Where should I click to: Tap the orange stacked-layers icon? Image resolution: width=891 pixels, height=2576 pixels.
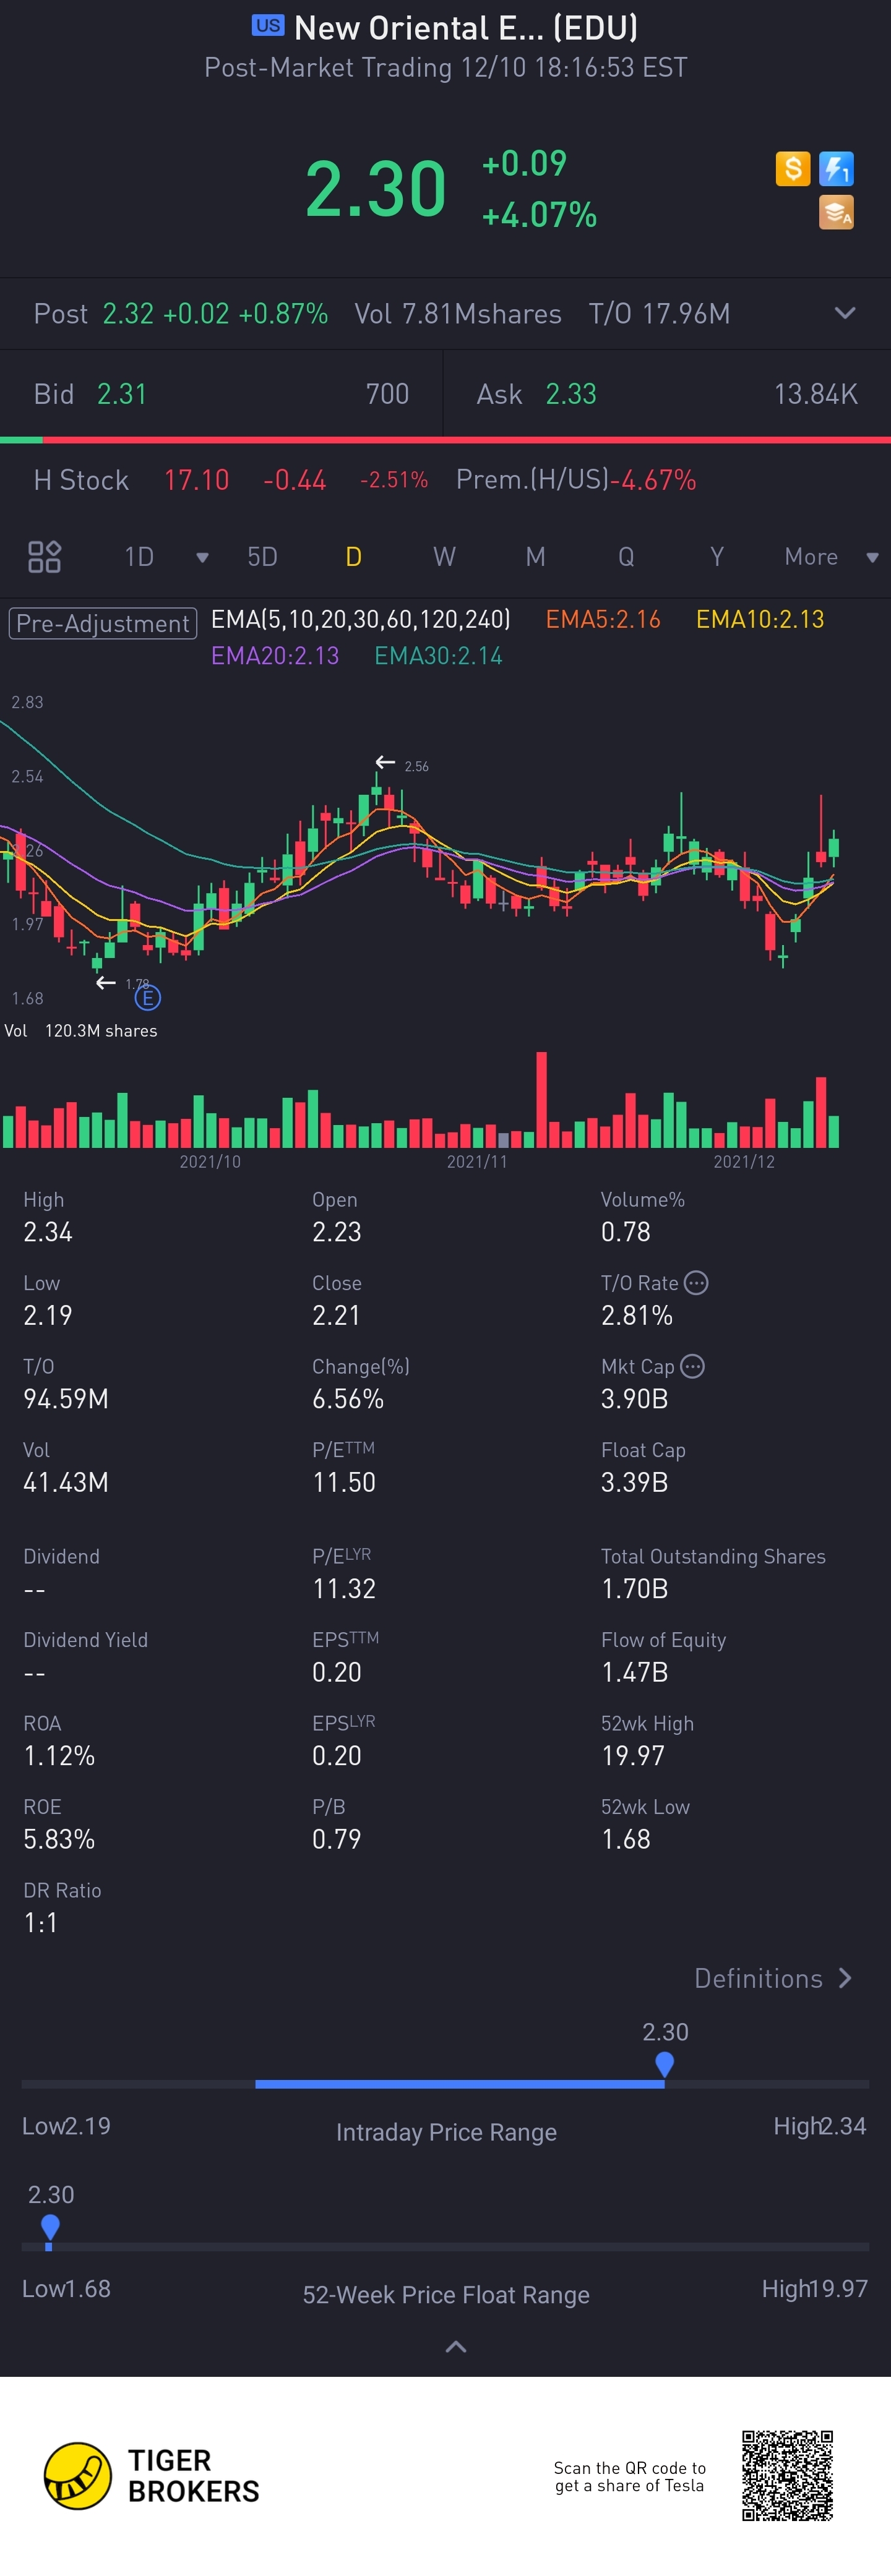click(836, 212)
